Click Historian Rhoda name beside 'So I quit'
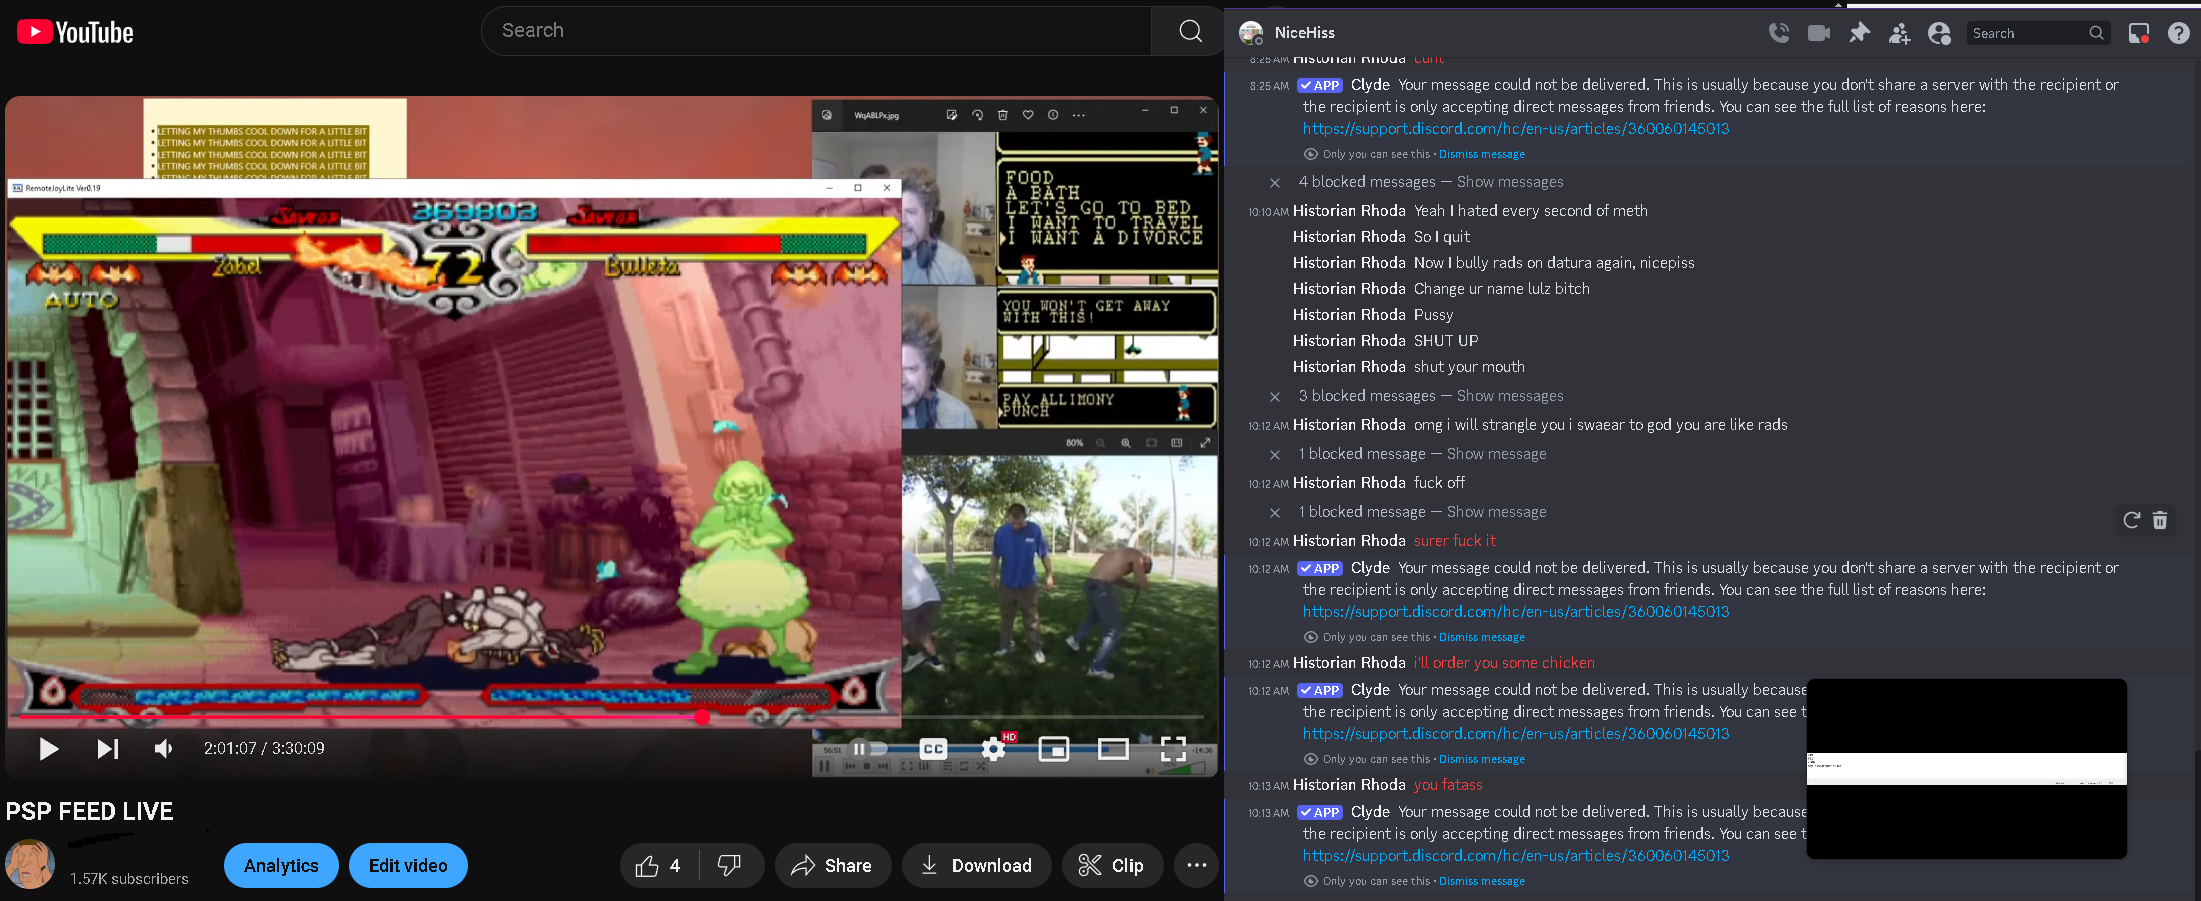This screenshot has height=901, width=2201. 1349,237
